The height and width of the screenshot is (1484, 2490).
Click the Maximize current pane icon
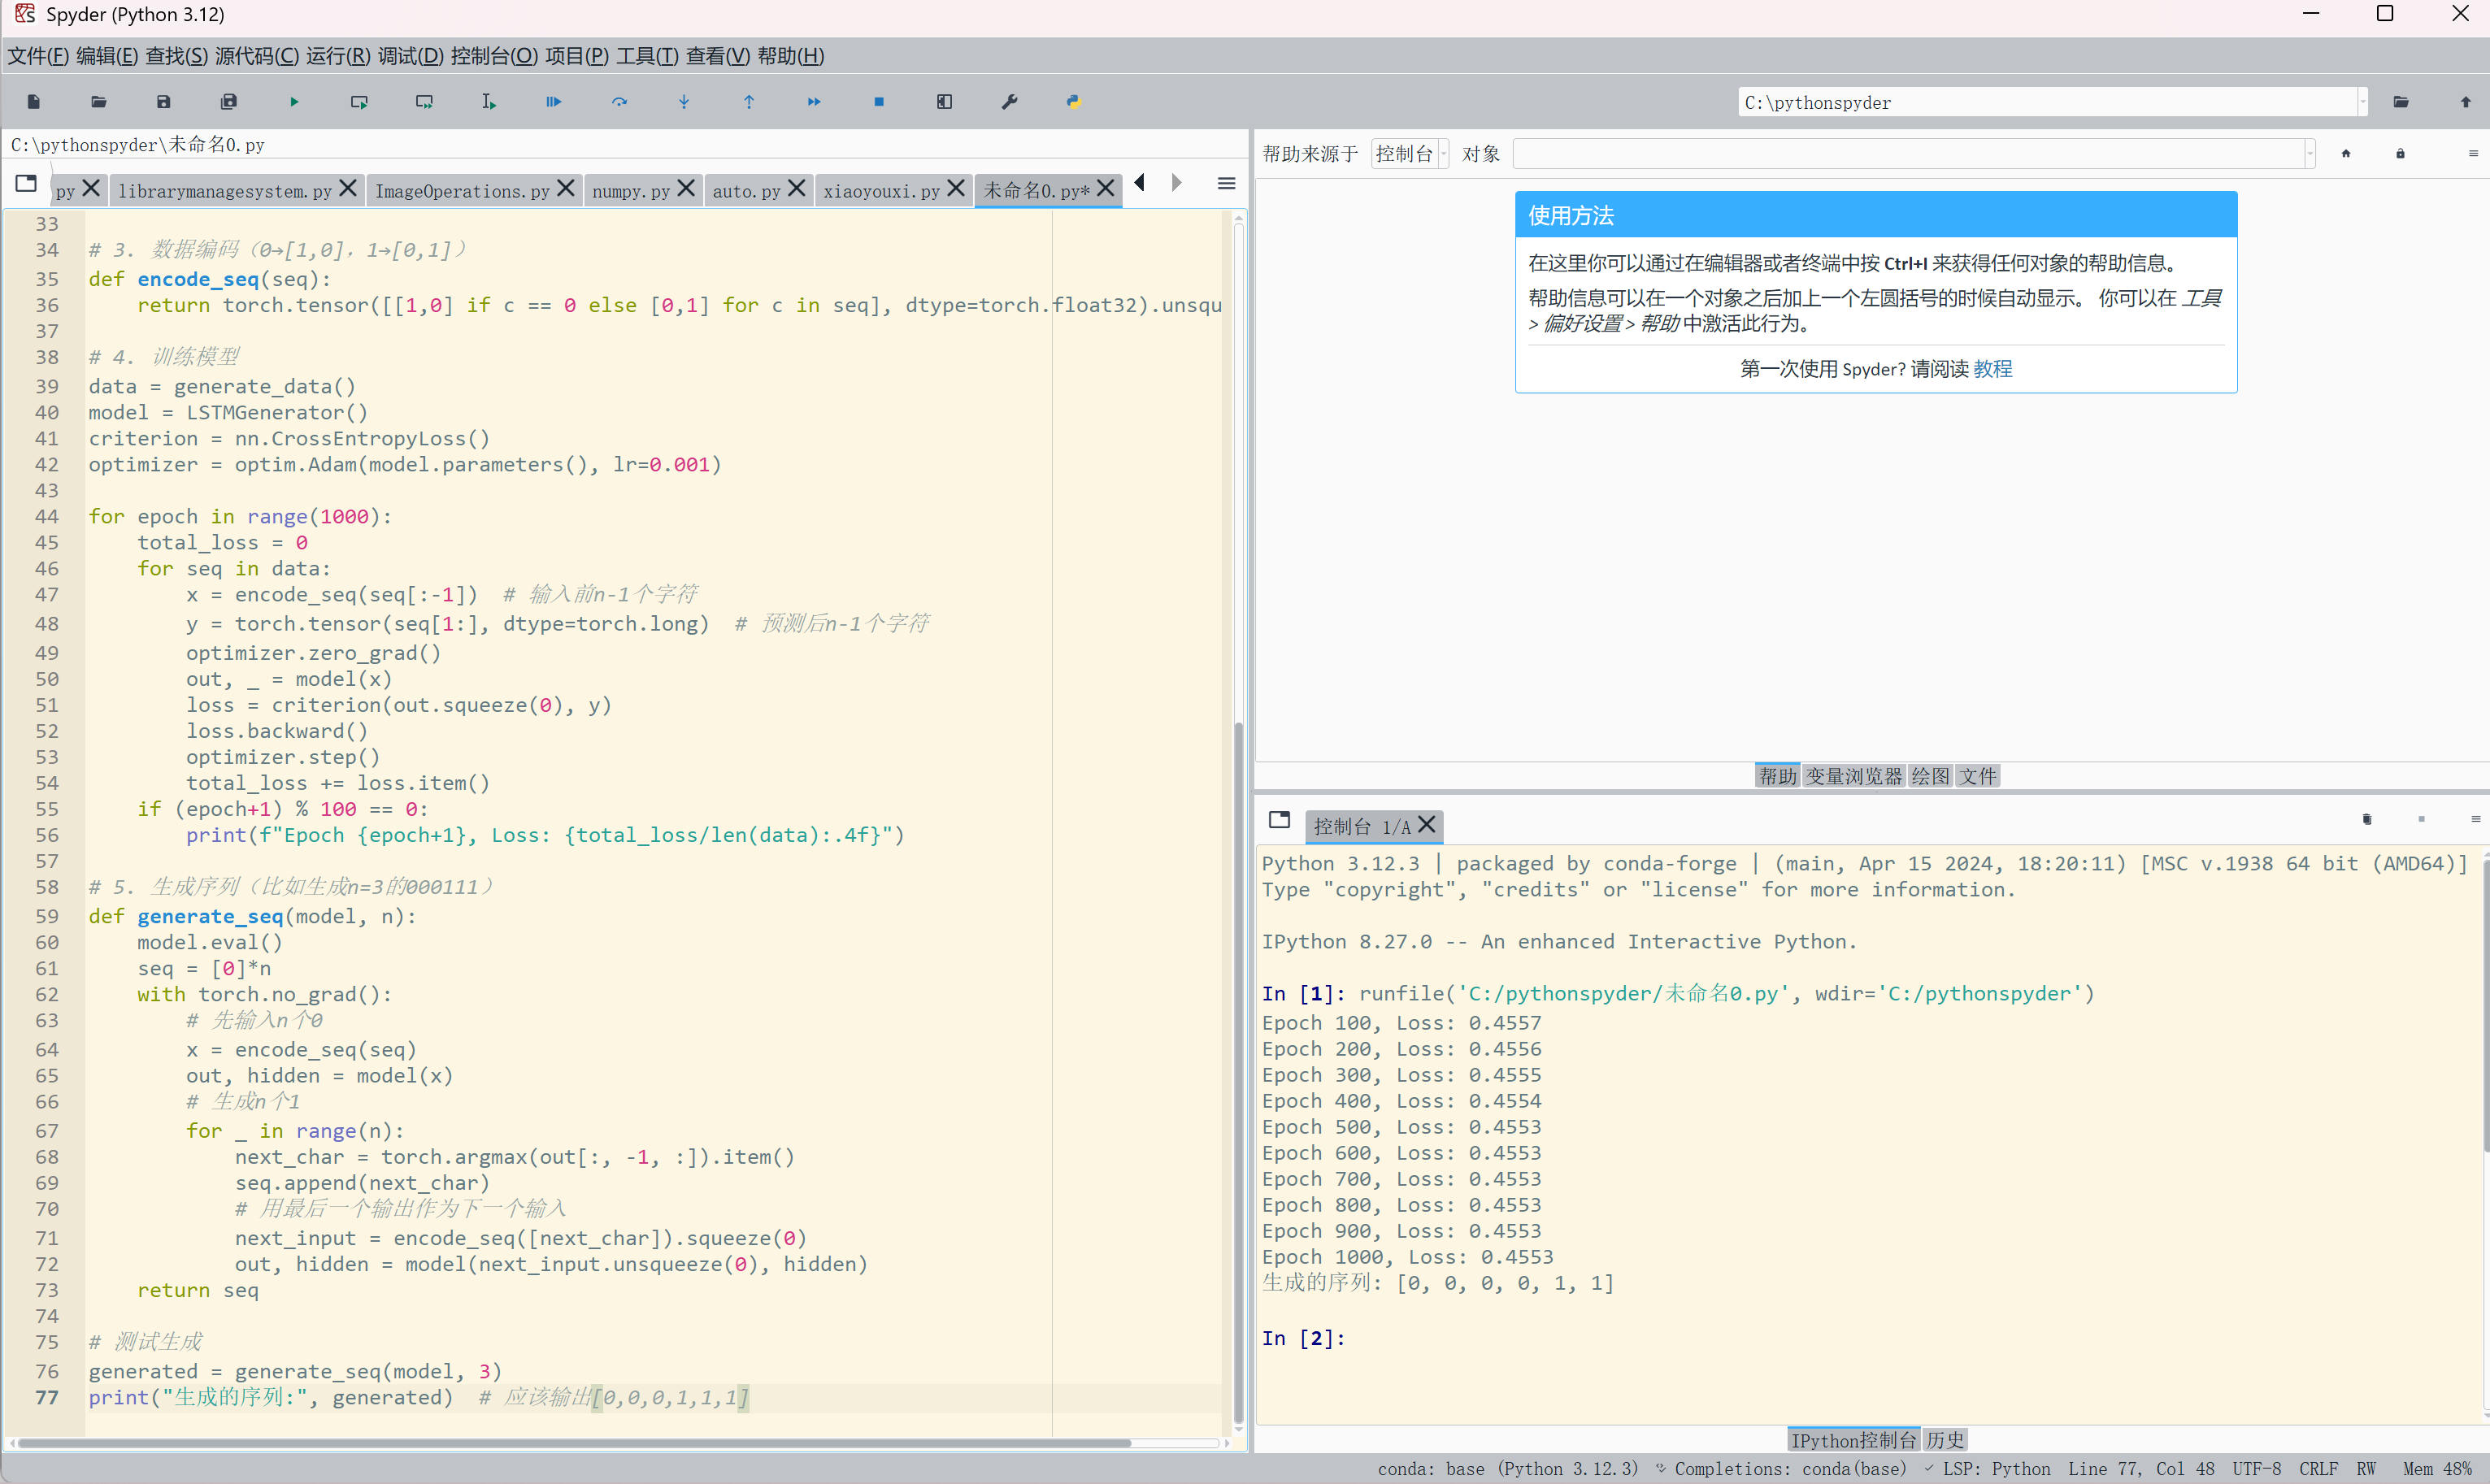pos(944,102)
